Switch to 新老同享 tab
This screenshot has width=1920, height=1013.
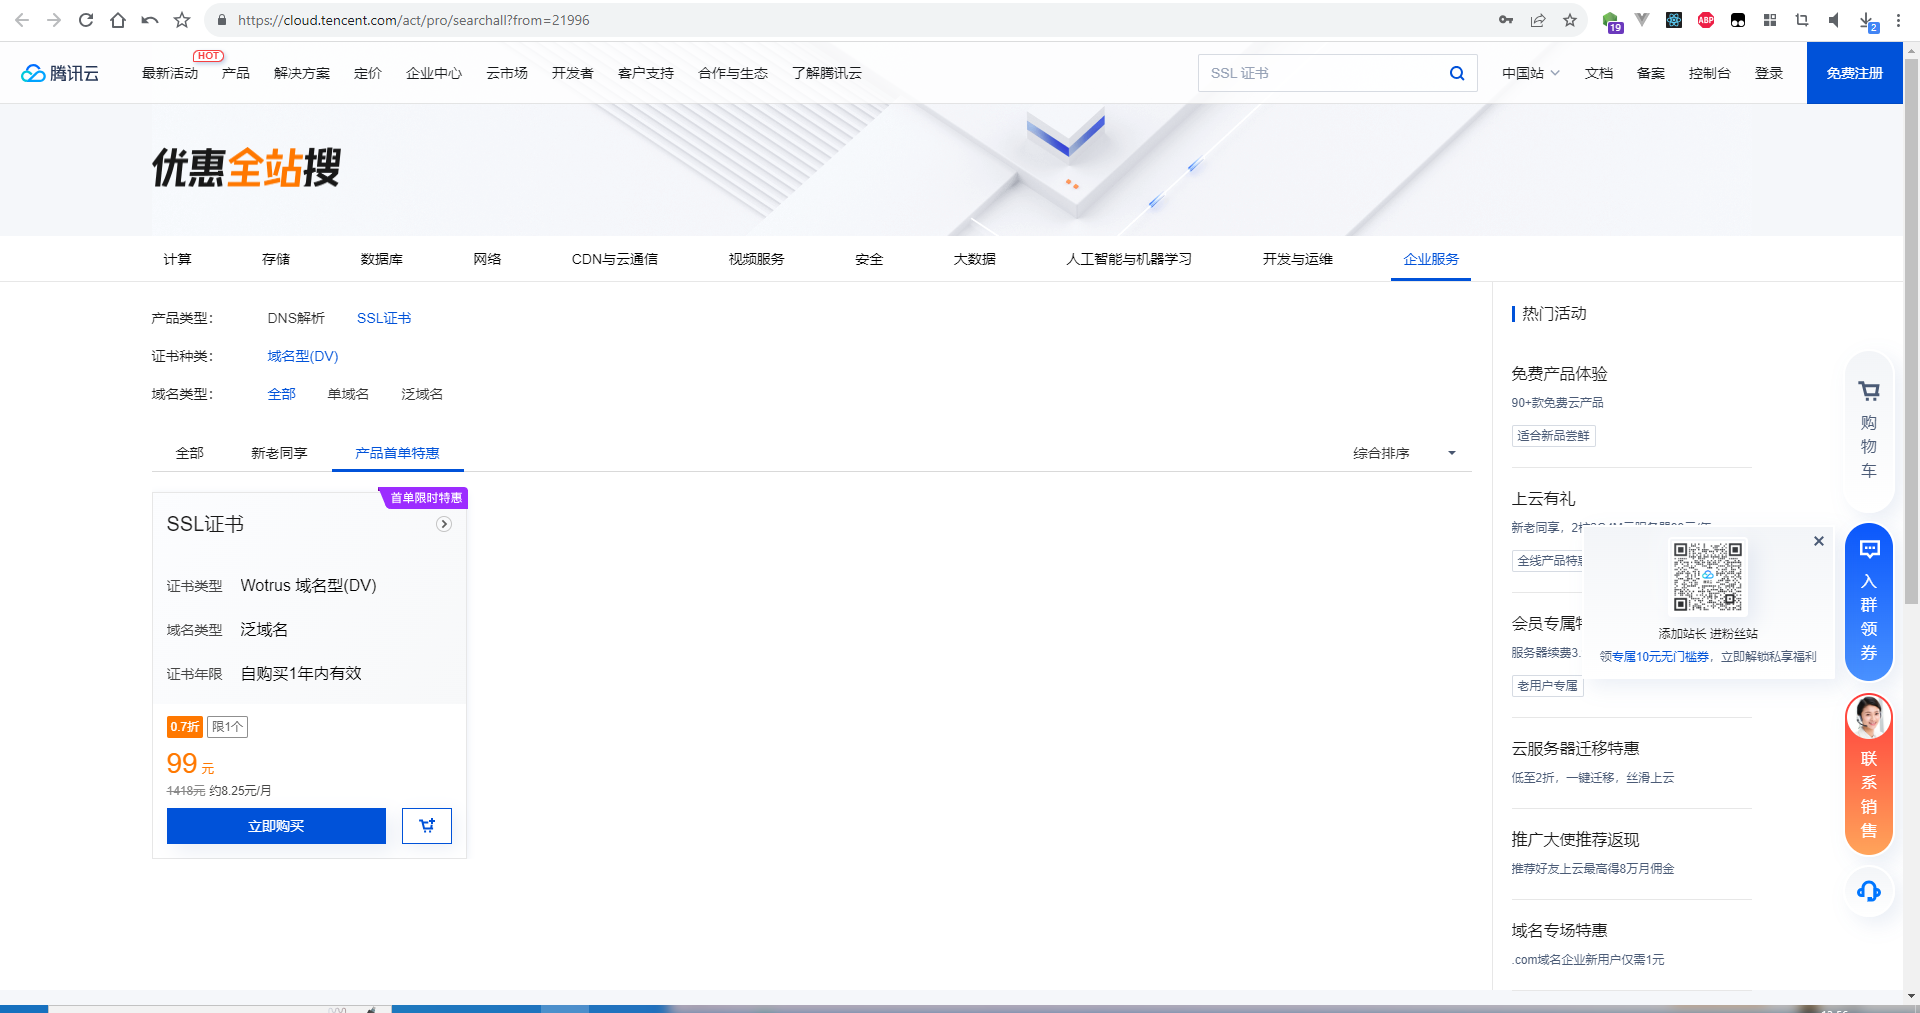(279, 453)
